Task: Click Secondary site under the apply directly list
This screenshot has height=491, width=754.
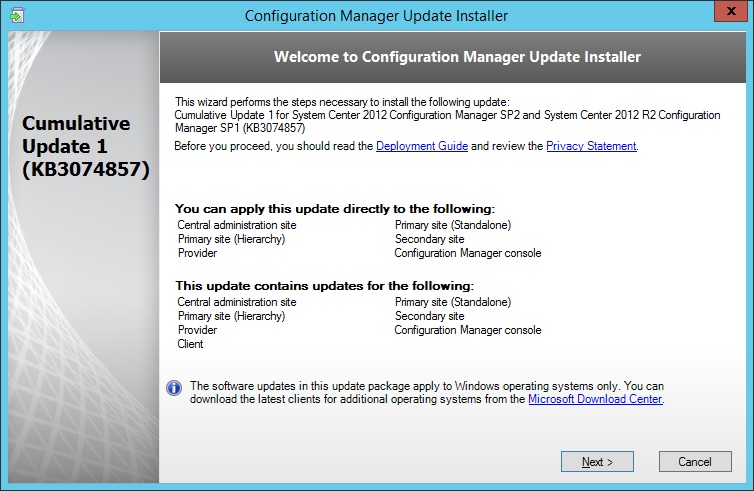Action: click(429, 240)
